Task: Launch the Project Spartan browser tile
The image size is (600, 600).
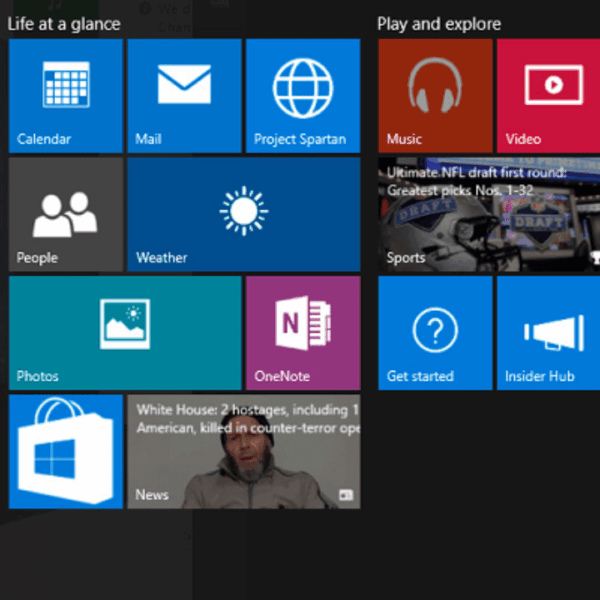Action: pyautogui.click(x=303, y=96)
